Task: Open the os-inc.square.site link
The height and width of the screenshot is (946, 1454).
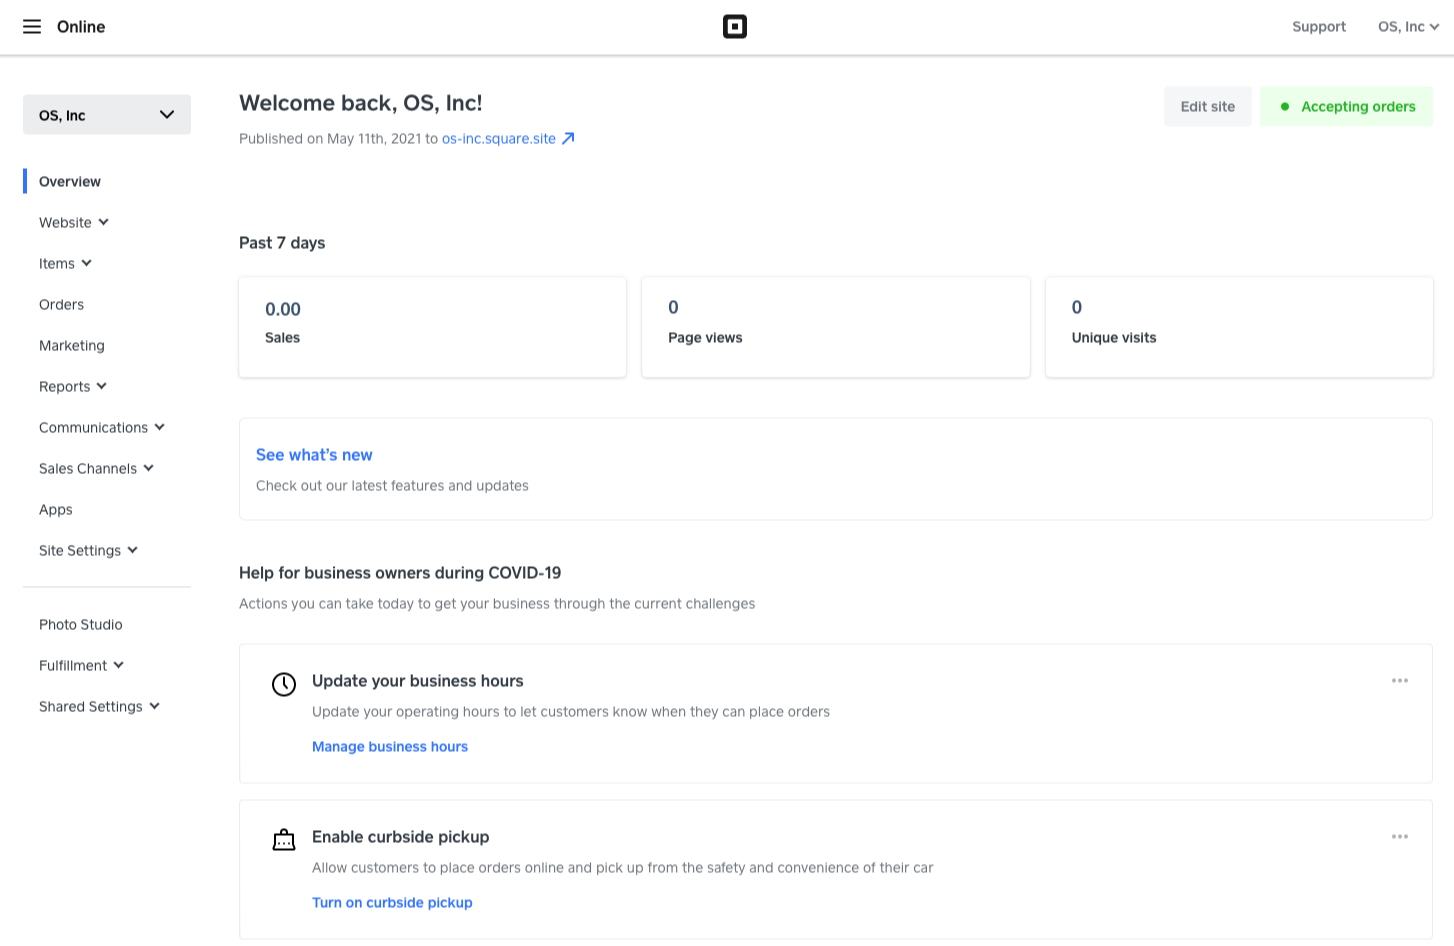Action: [x=499, y=139]
